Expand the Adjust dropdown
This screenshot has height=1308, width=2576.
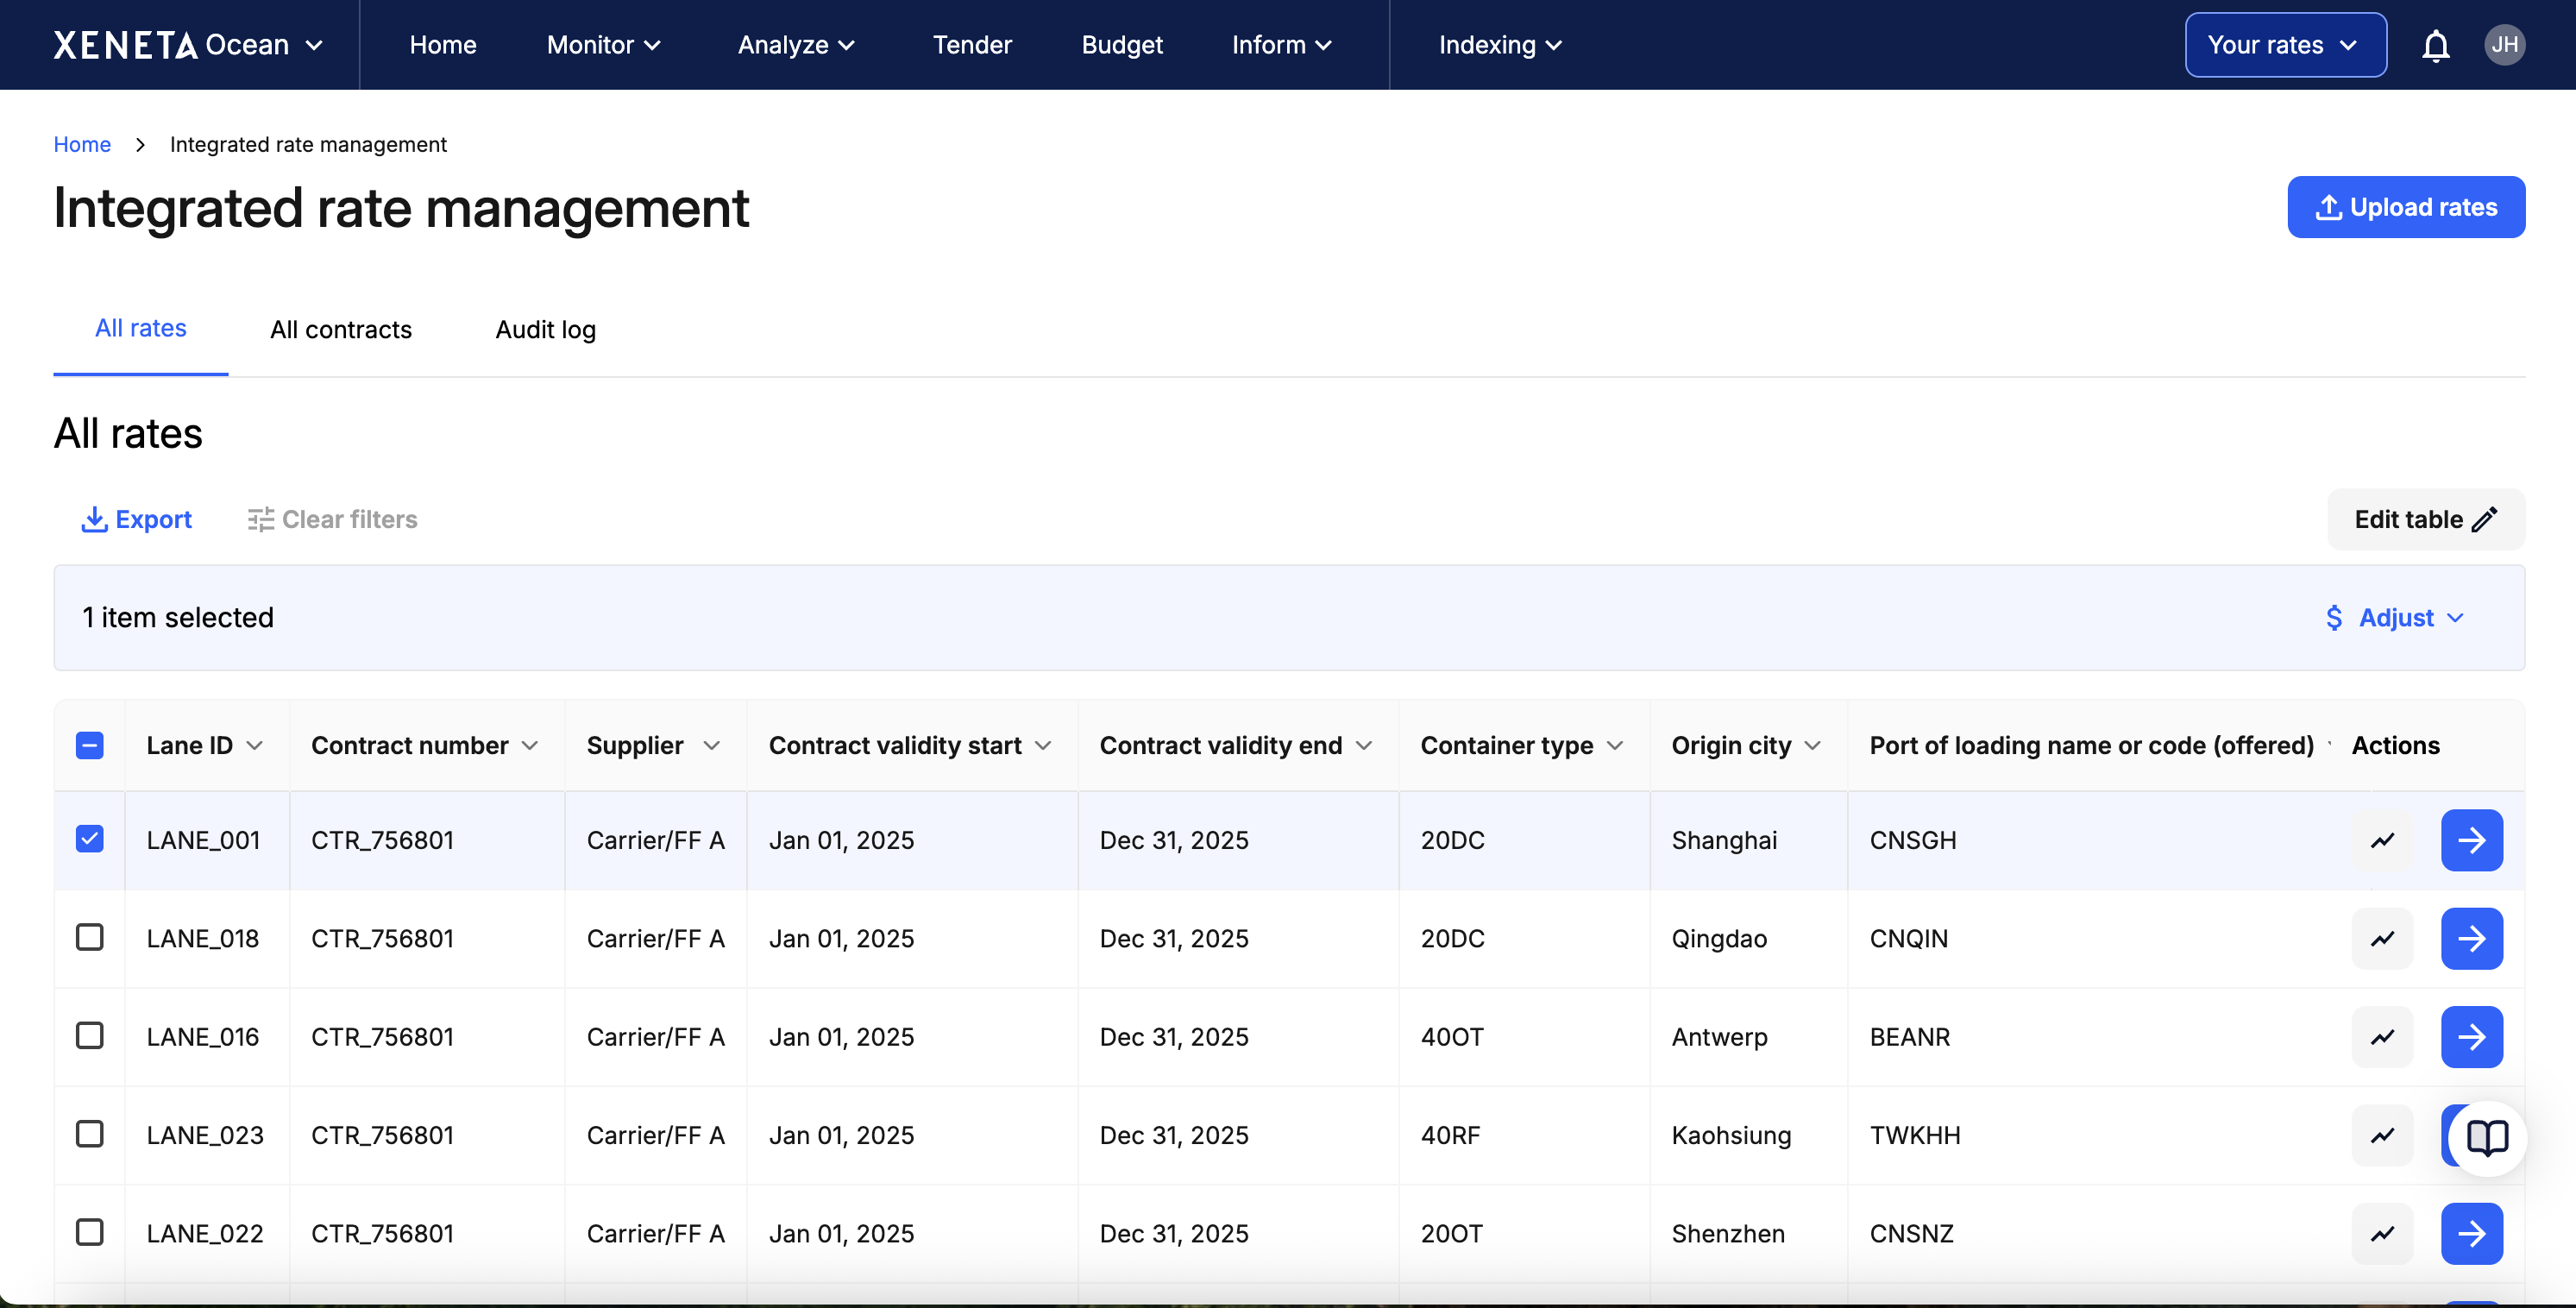coord(2396,618)
